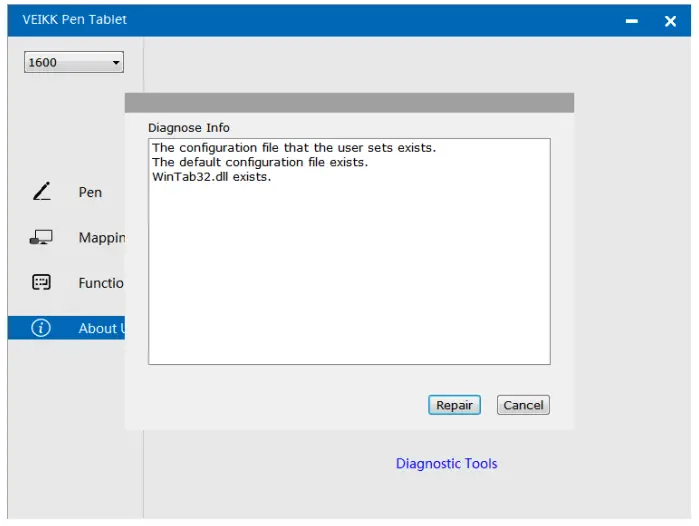
Task: Select the About Us tab
Action: coord(66,328)
